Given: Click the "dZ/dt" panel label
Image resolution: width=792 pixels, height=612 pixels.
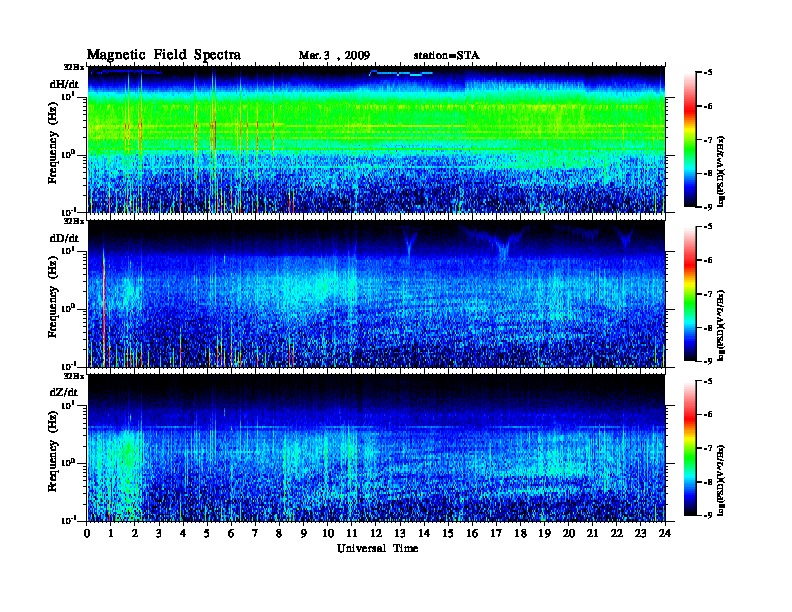Looking at the screenshot, I should tap(64, 392).
